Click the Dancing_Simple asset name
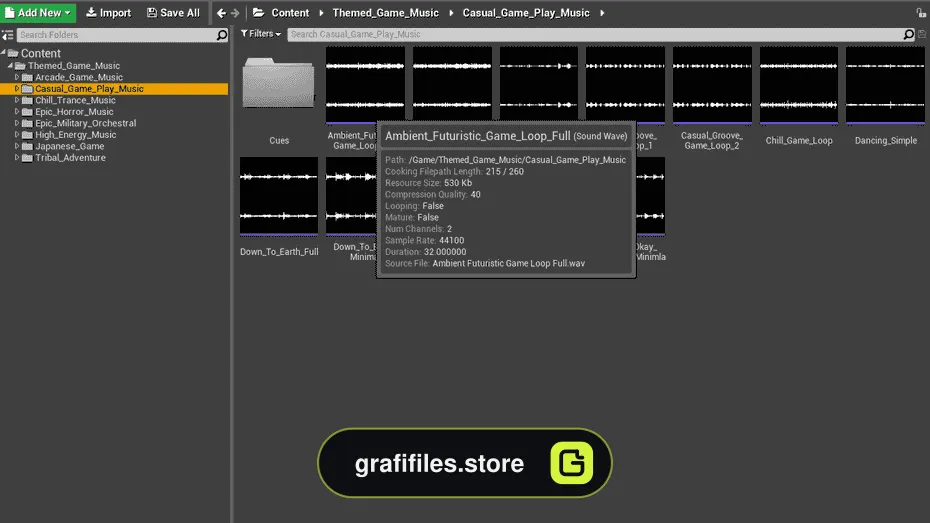The width and height of the screenshot is (930, 523). tap(886, 141)
